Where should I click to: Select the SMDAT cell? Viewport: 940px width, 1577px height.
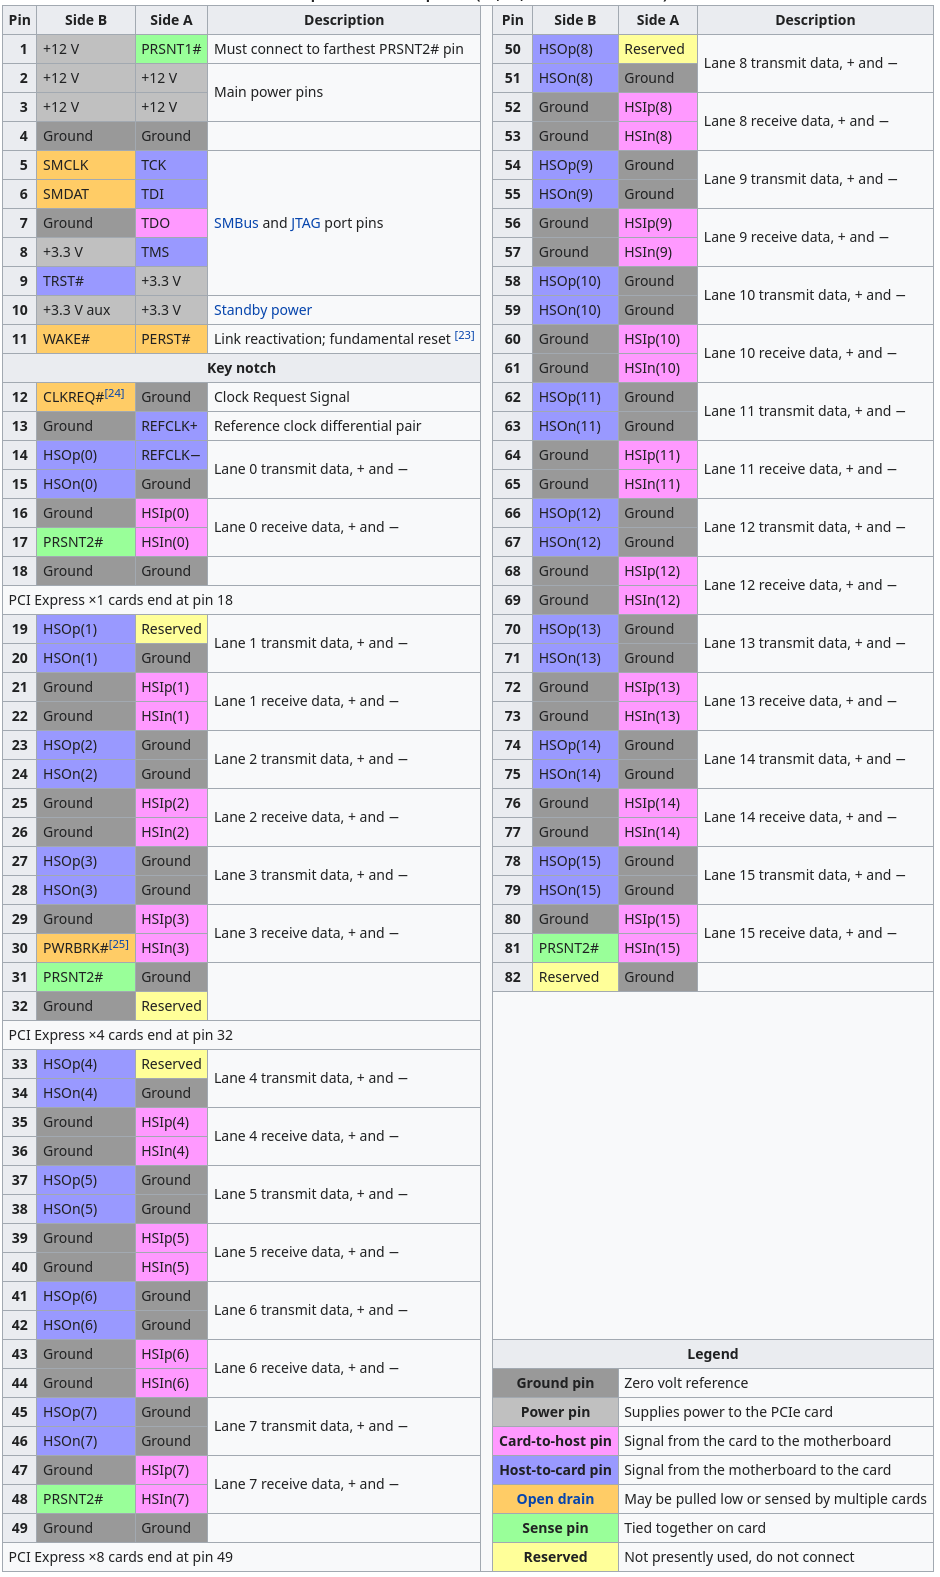tap(85, 194)
